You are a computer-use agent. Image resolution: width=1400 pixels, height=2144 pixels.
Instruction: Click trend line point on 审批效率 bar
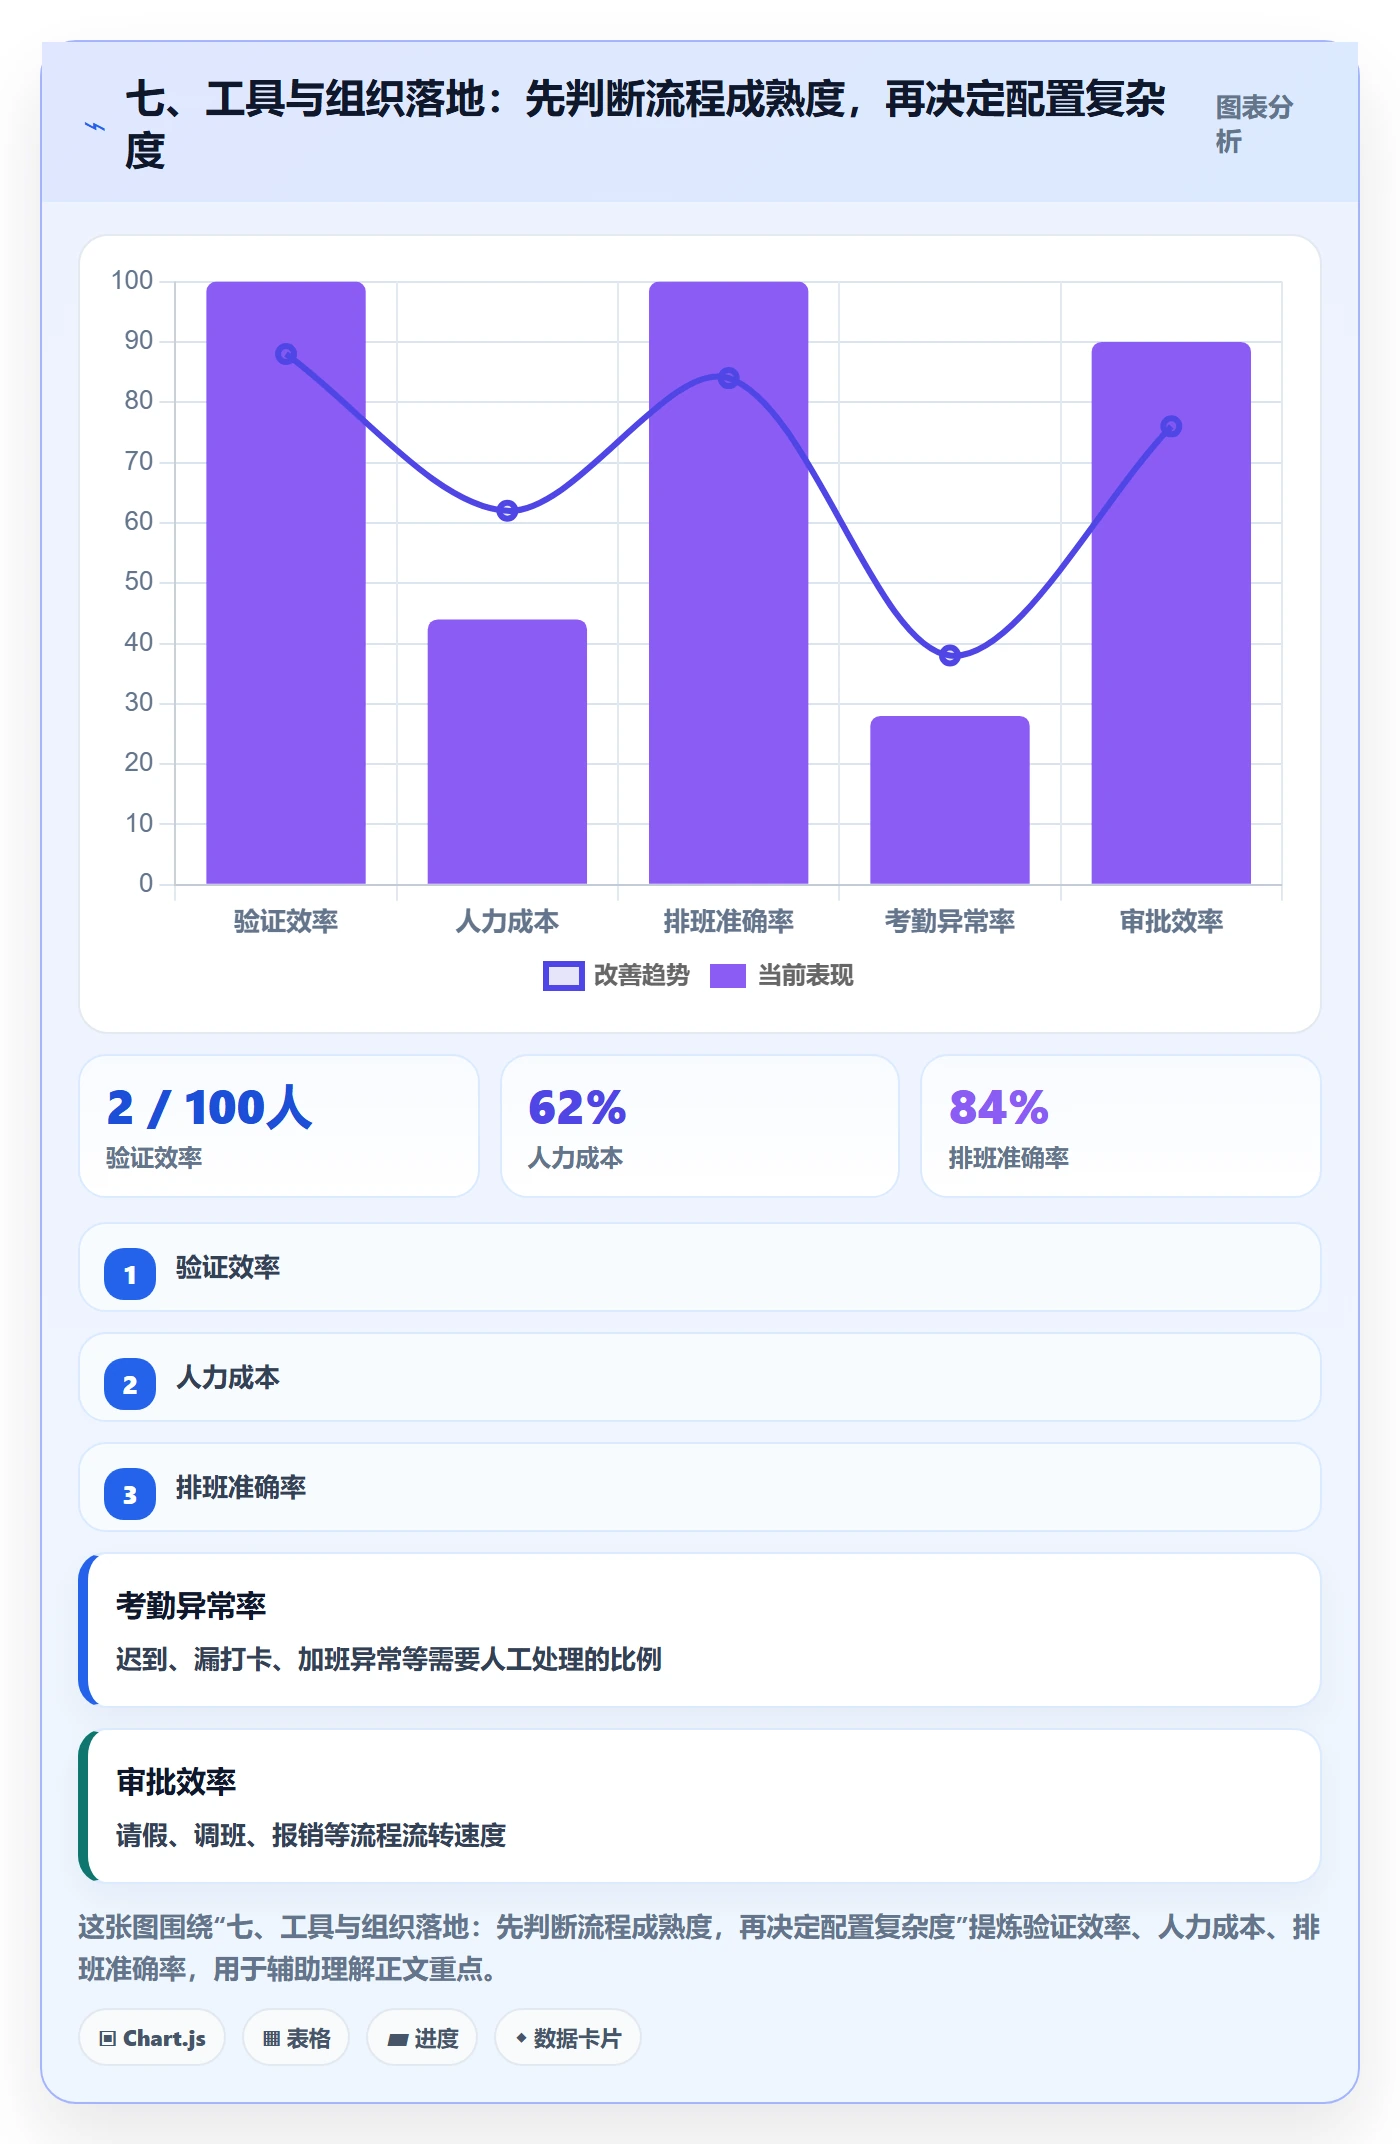(x=1171, y=427)
